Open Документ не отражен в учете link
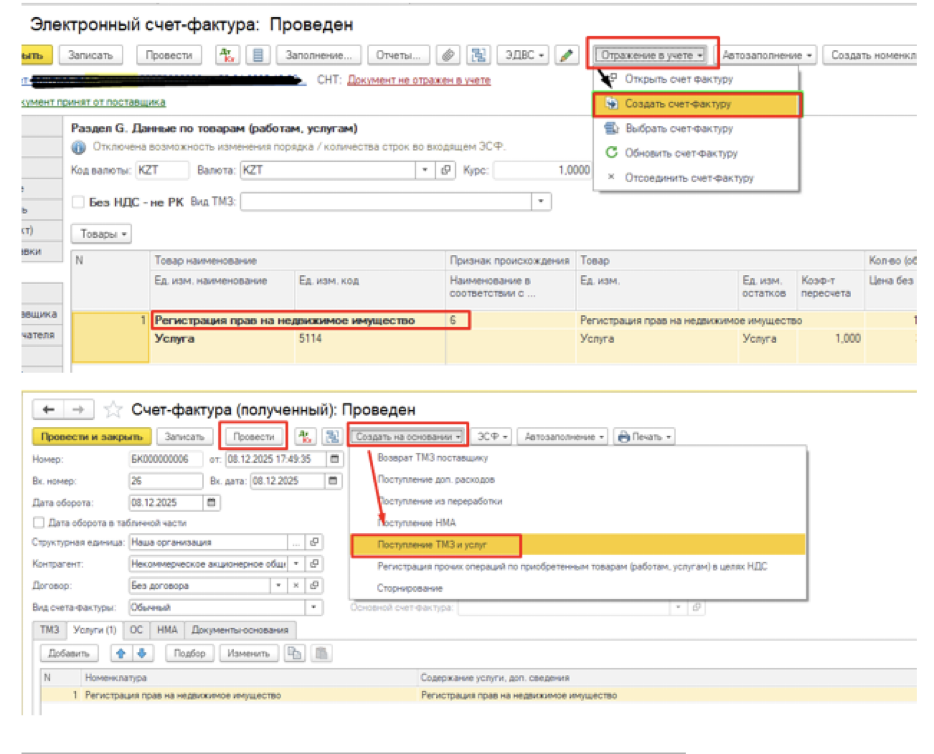 coord(418,79)
